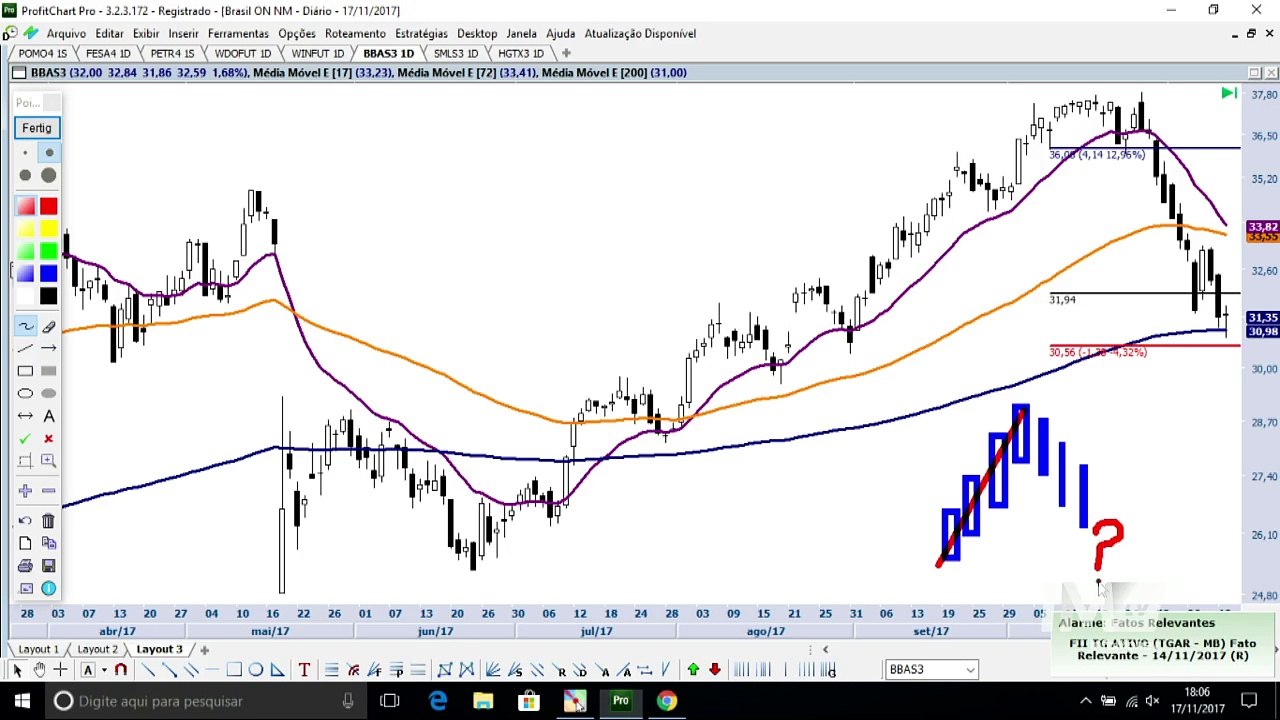Select the hand pan tool

pos(39,670)
